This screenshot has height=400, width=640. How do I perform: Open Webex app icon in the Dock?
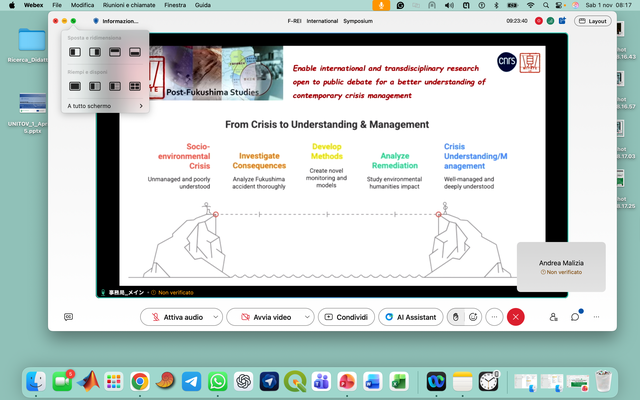pos(436,382)
